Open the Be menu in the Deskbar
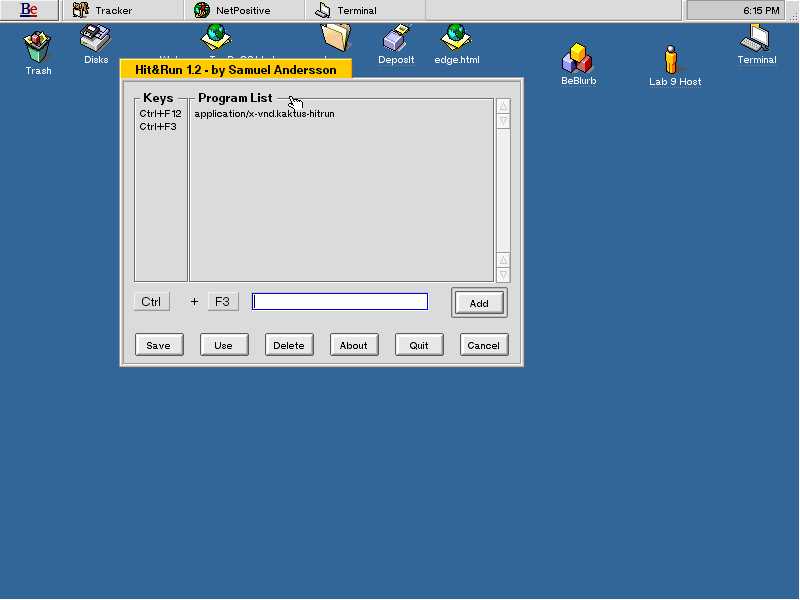Screen dimensions: 800x600 pos(29,10)
